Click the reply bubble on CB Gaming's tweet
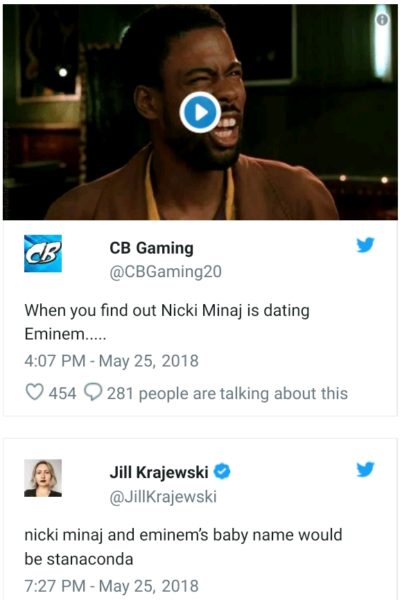400x600 pixels. [x=93, y=392]
